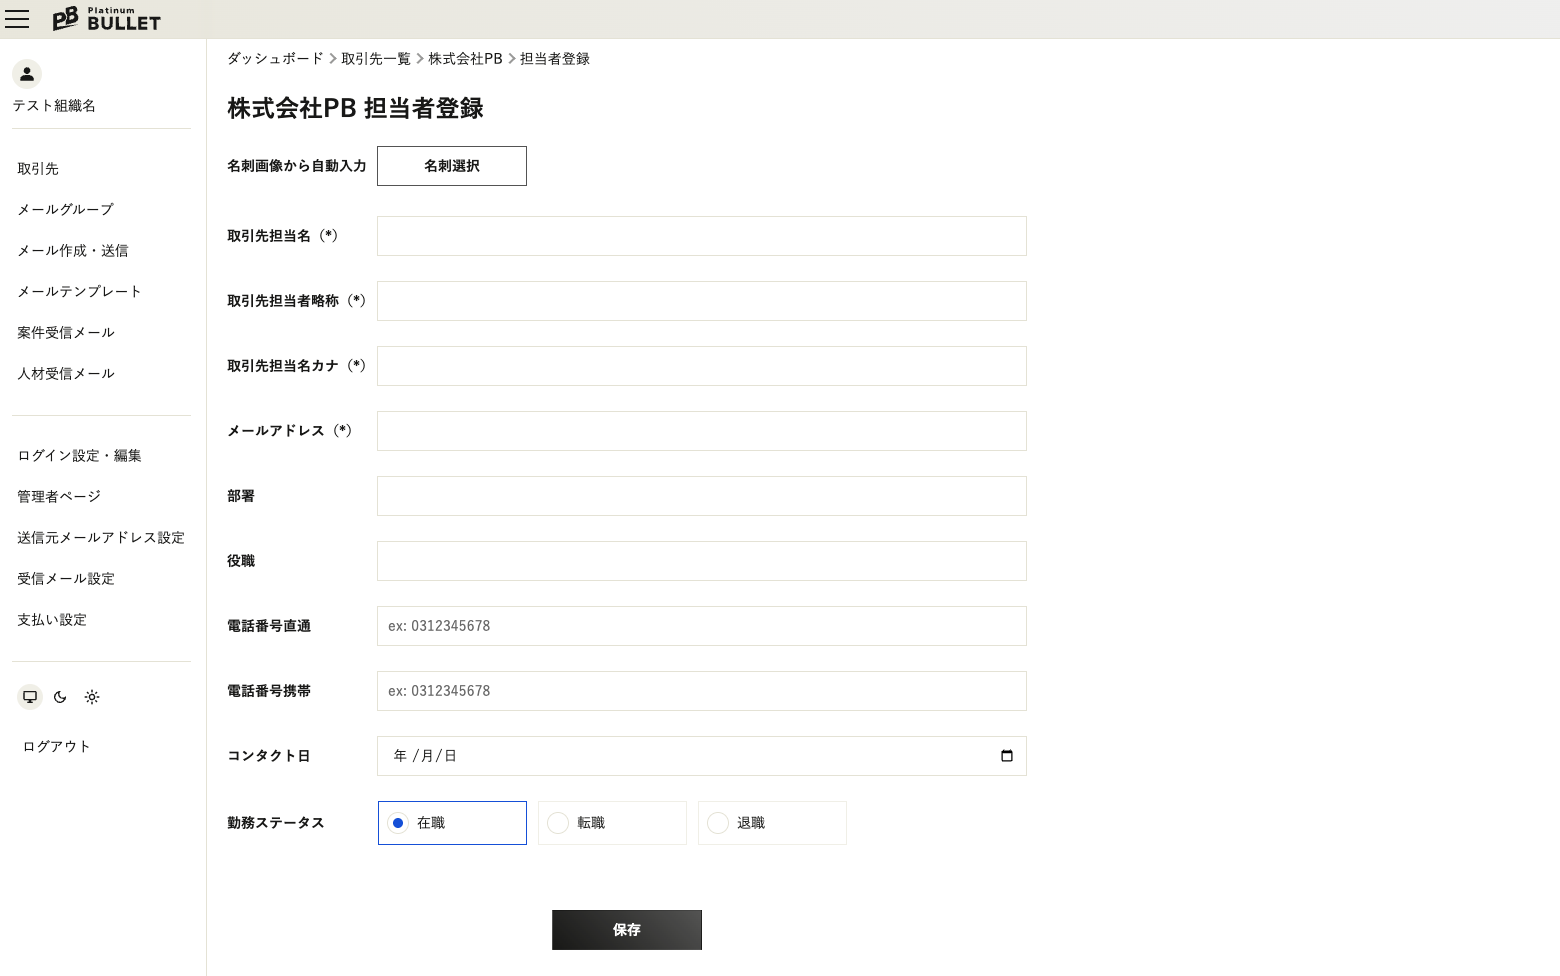
Task: Open the hamburger menu icon
Action: tap(17, 19)
